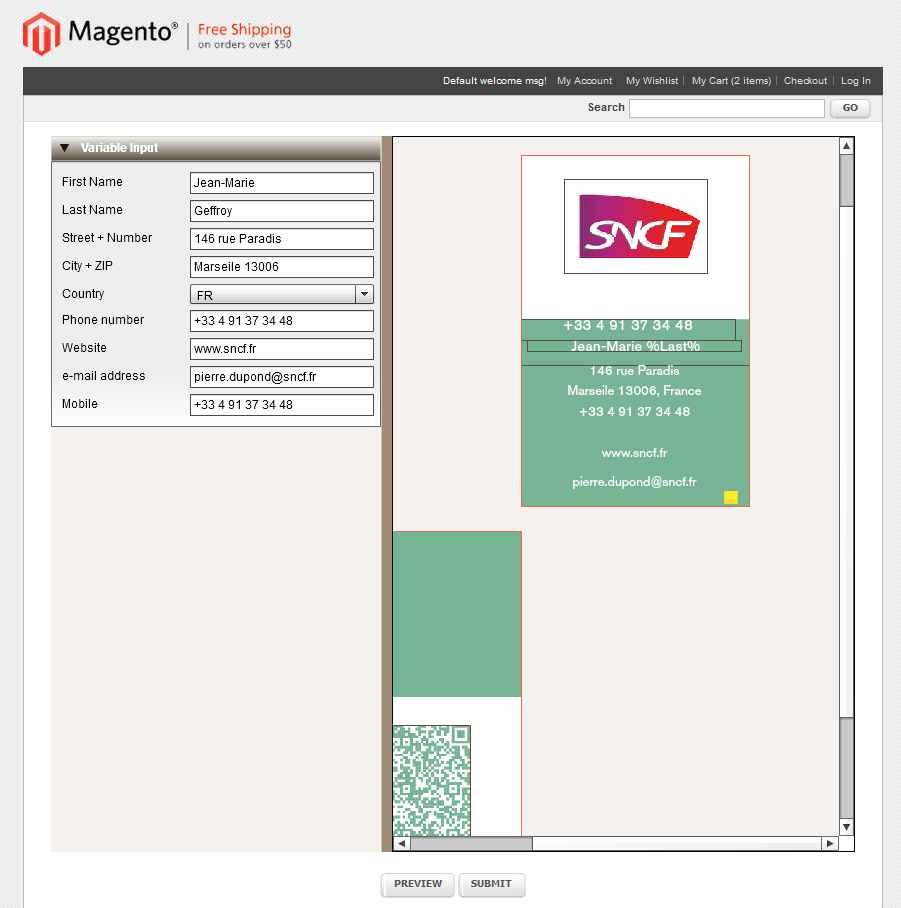Click the PREVIEW button
The image size is (901, 908).
417,884
